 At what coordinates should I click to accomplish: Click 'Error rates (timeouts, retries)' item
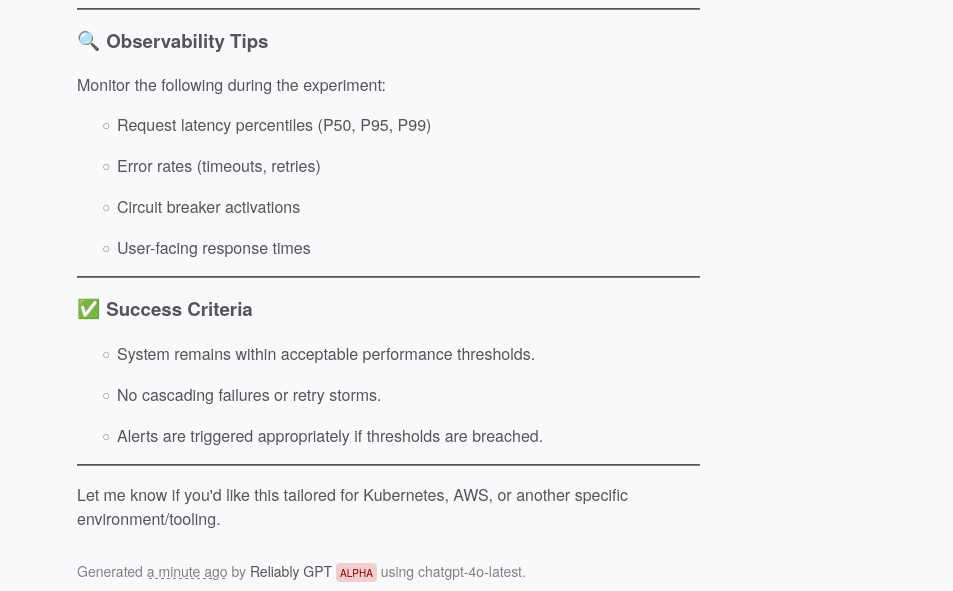tap(219, 167)
